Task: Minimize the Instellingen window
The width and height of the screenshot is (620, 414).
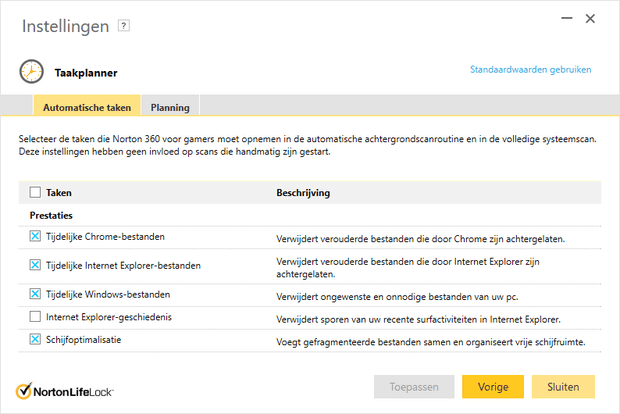Action: tap(567, 18)
